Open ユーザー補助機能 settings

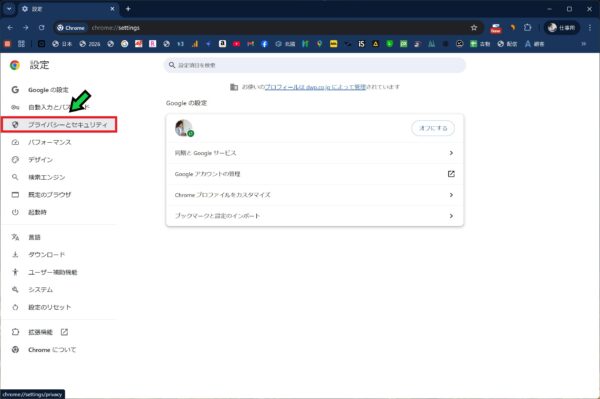click(59, 272)
